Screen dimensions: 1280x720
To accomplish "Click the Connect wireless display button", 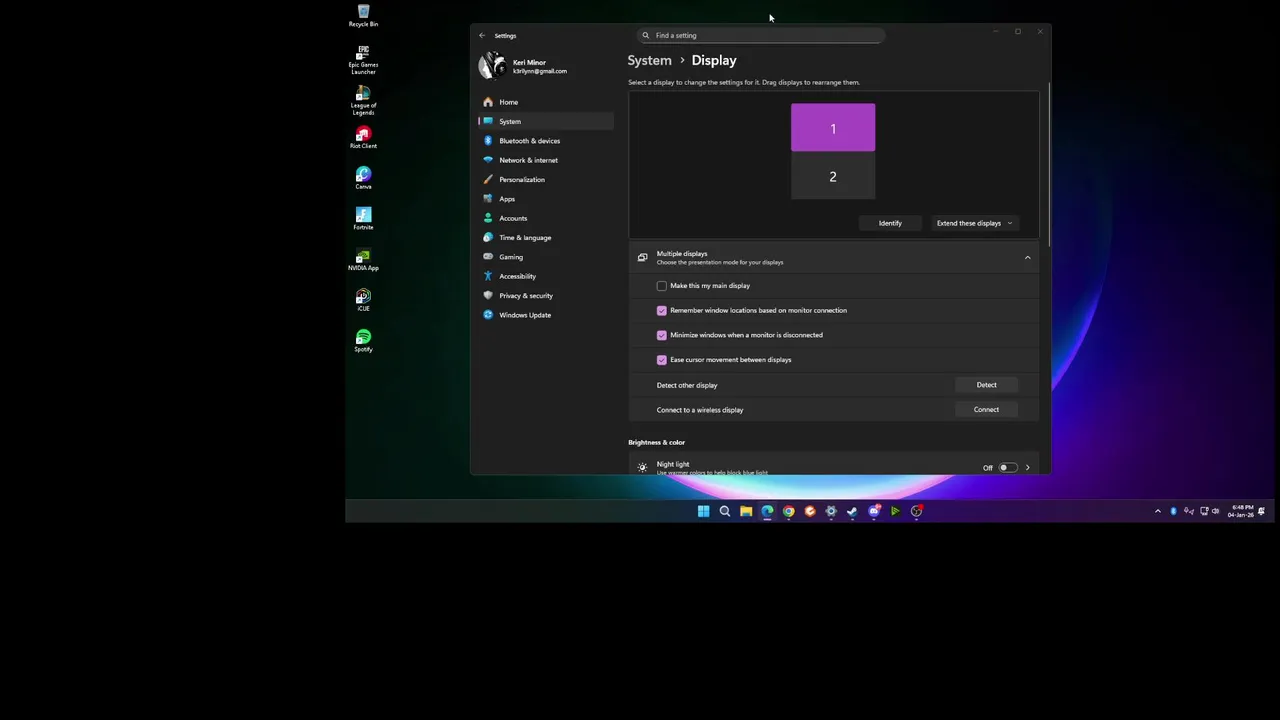I will pyautogui.click(x=986, y=410).
